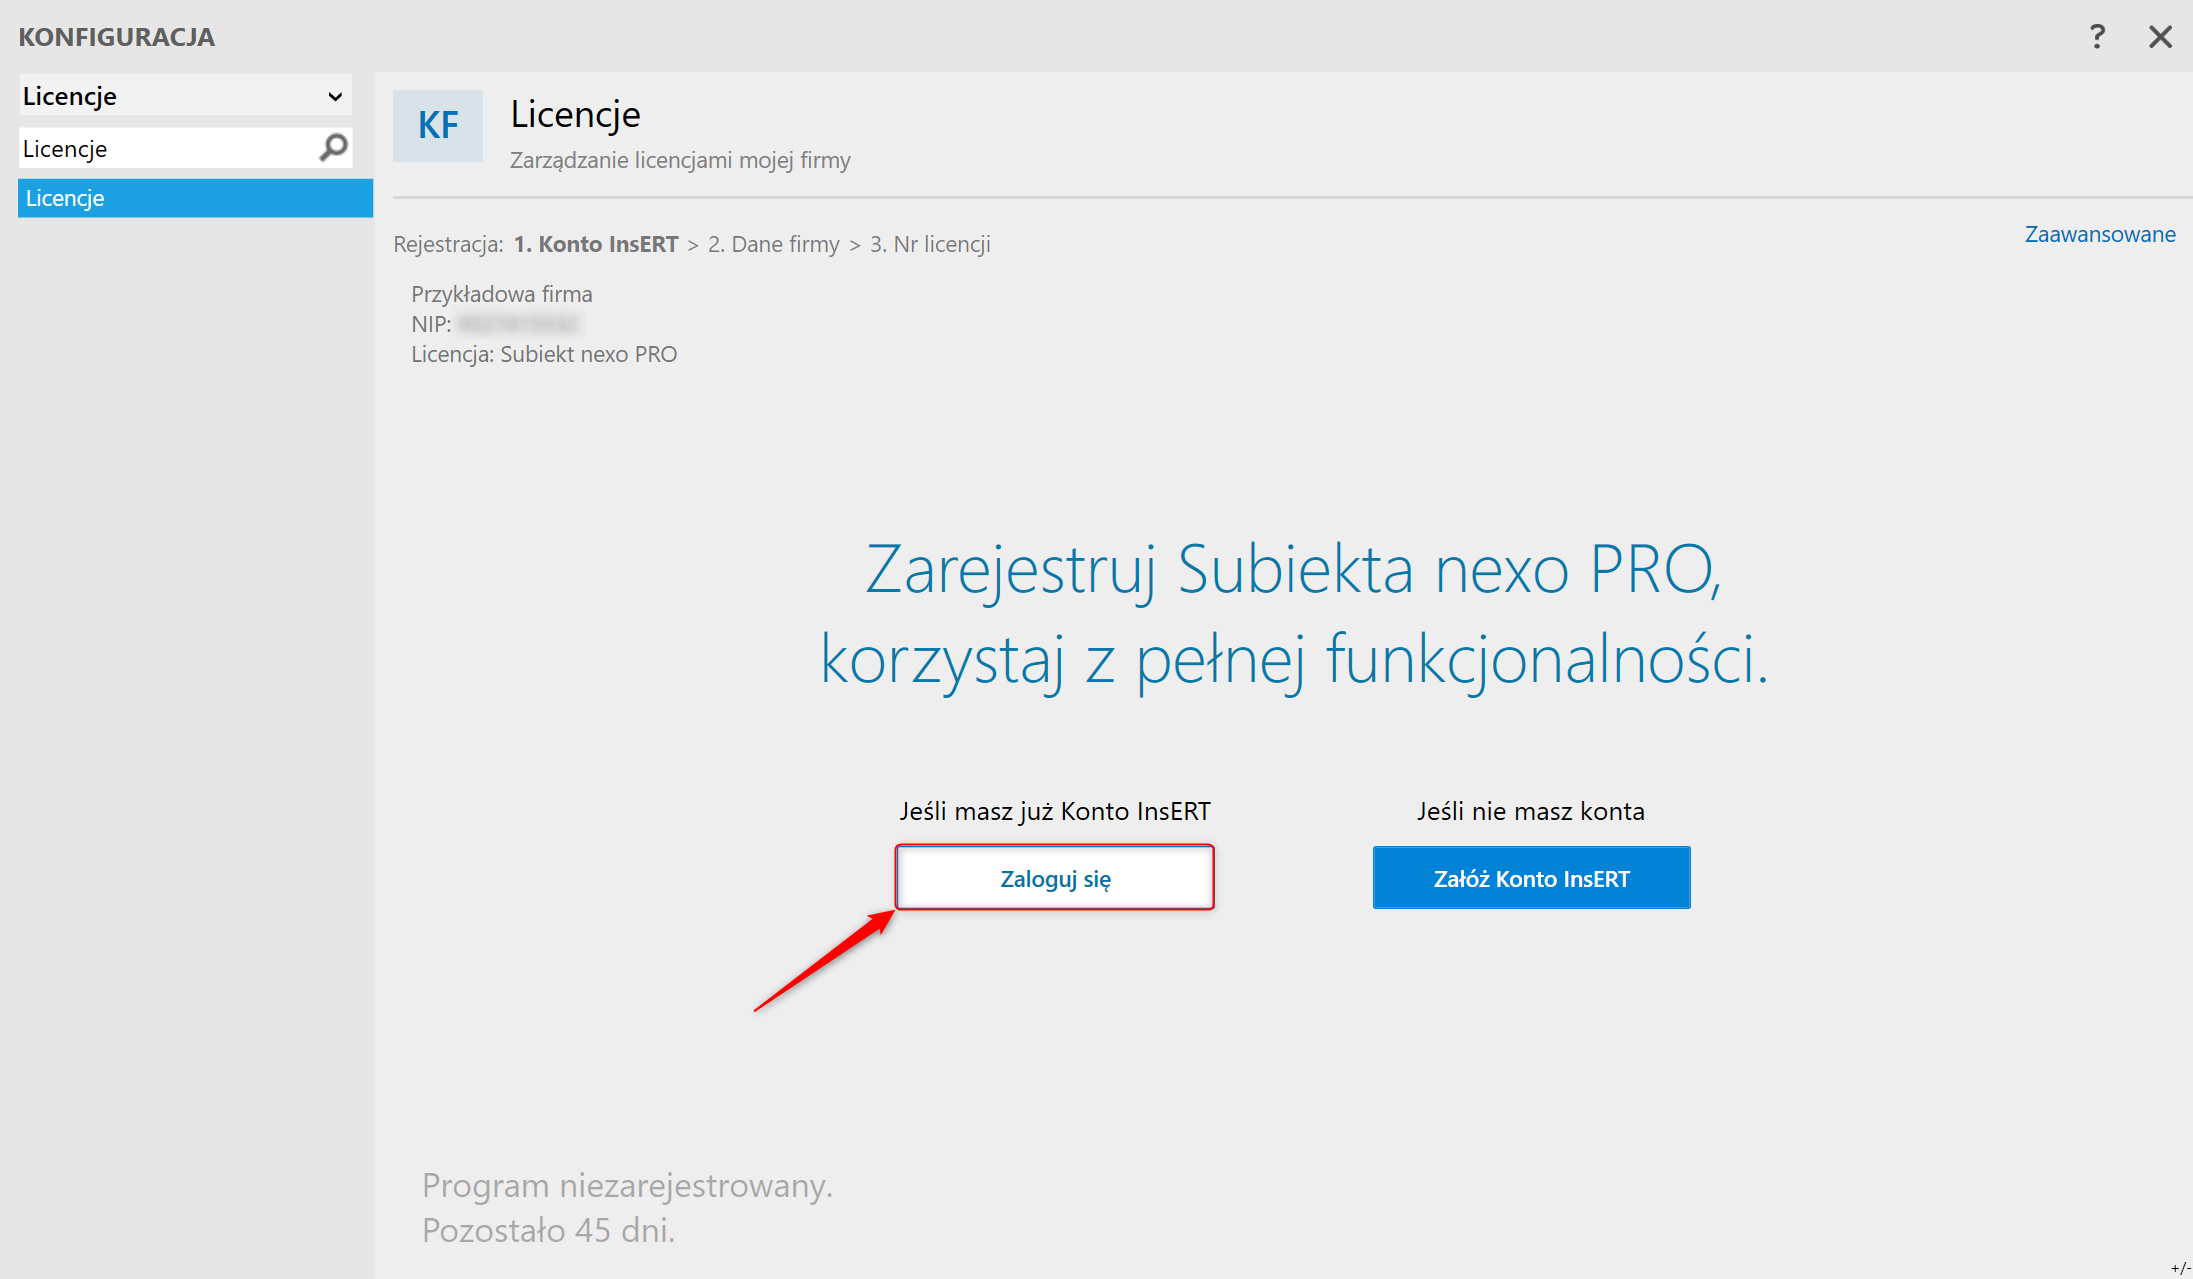2193x1279 pixels.
Task: Open the Zaawansowane link
Action: tap(2099, 234)
